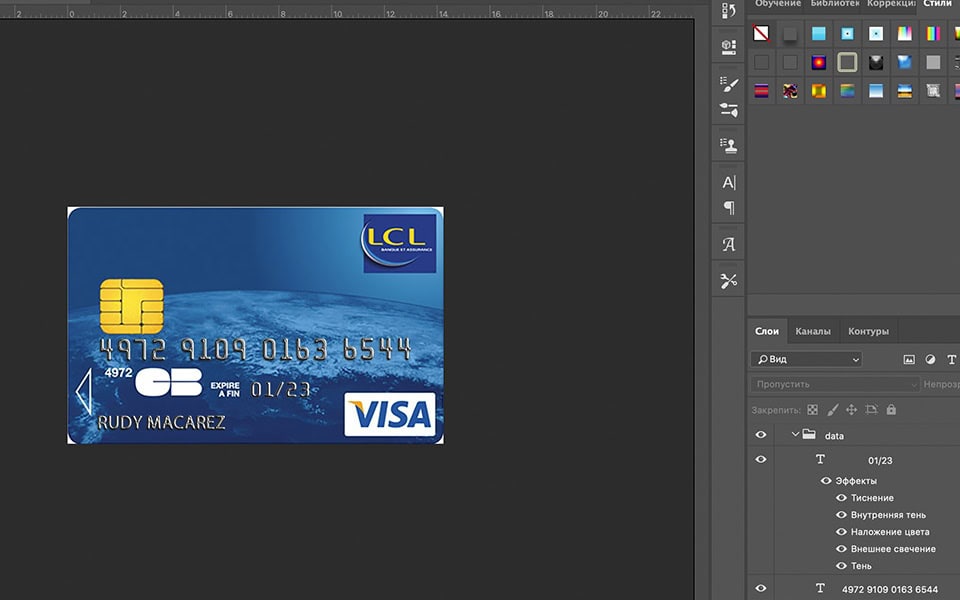The image size is (960, 600).
Task: Lock image pixels brush icon
Action: pyautogui.click(x=833, y=410)
